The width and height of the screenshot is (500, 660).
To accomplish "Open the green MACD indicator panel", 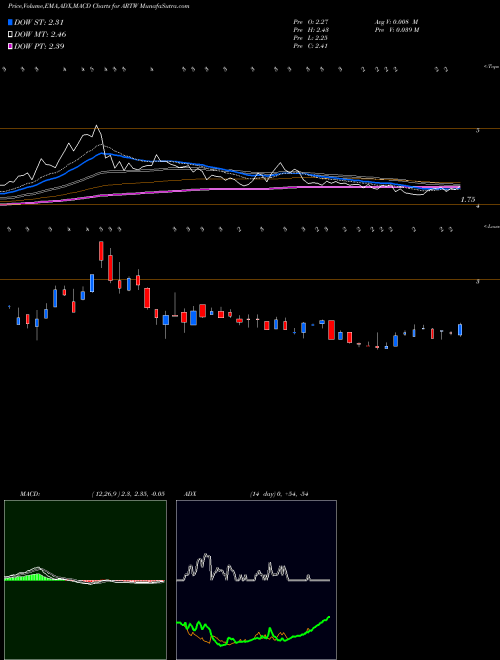I will [x=85, y=580].
